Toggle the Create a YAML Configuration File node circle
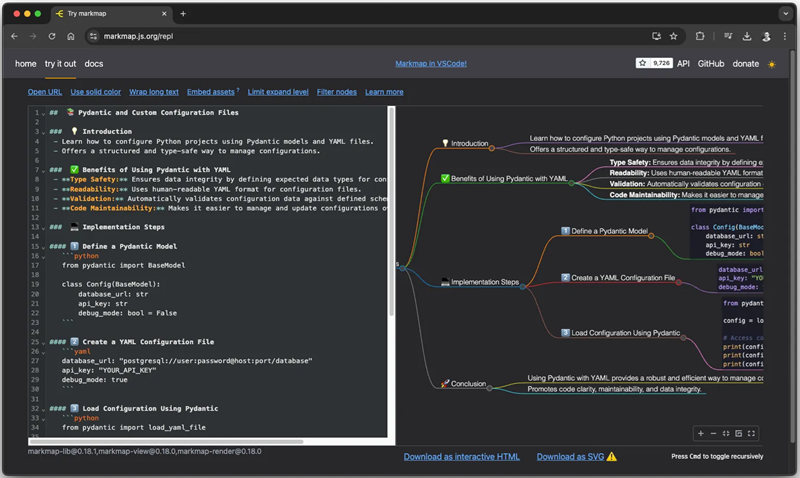The height and width of the screenshot is (478, 800). [679, 282]
